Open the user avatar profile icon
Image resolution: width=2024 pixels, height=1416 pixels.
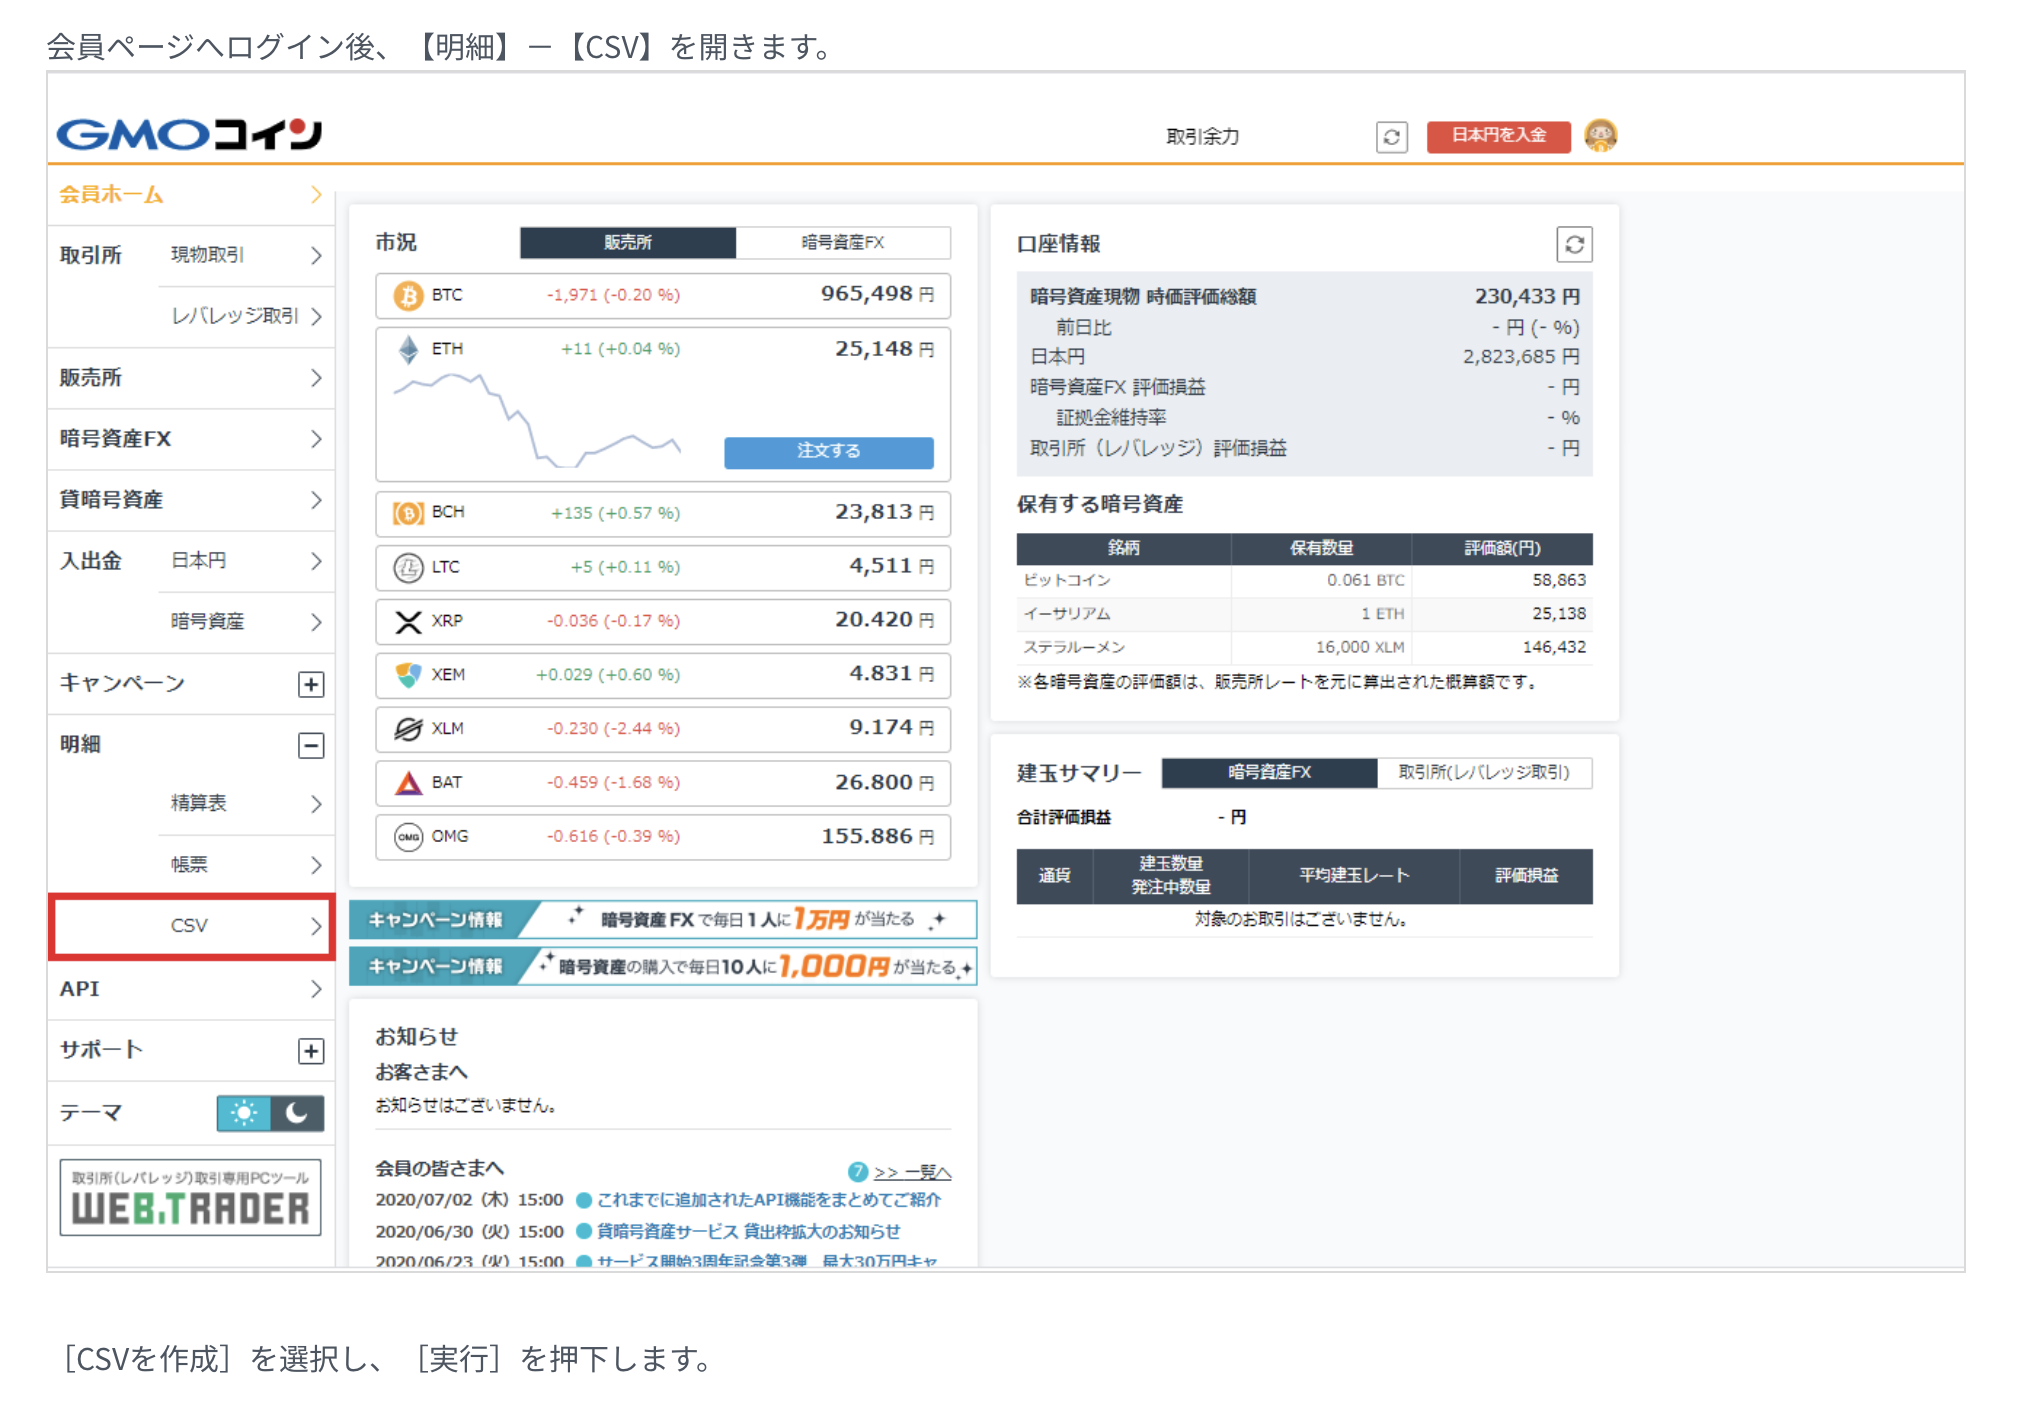1600,136
